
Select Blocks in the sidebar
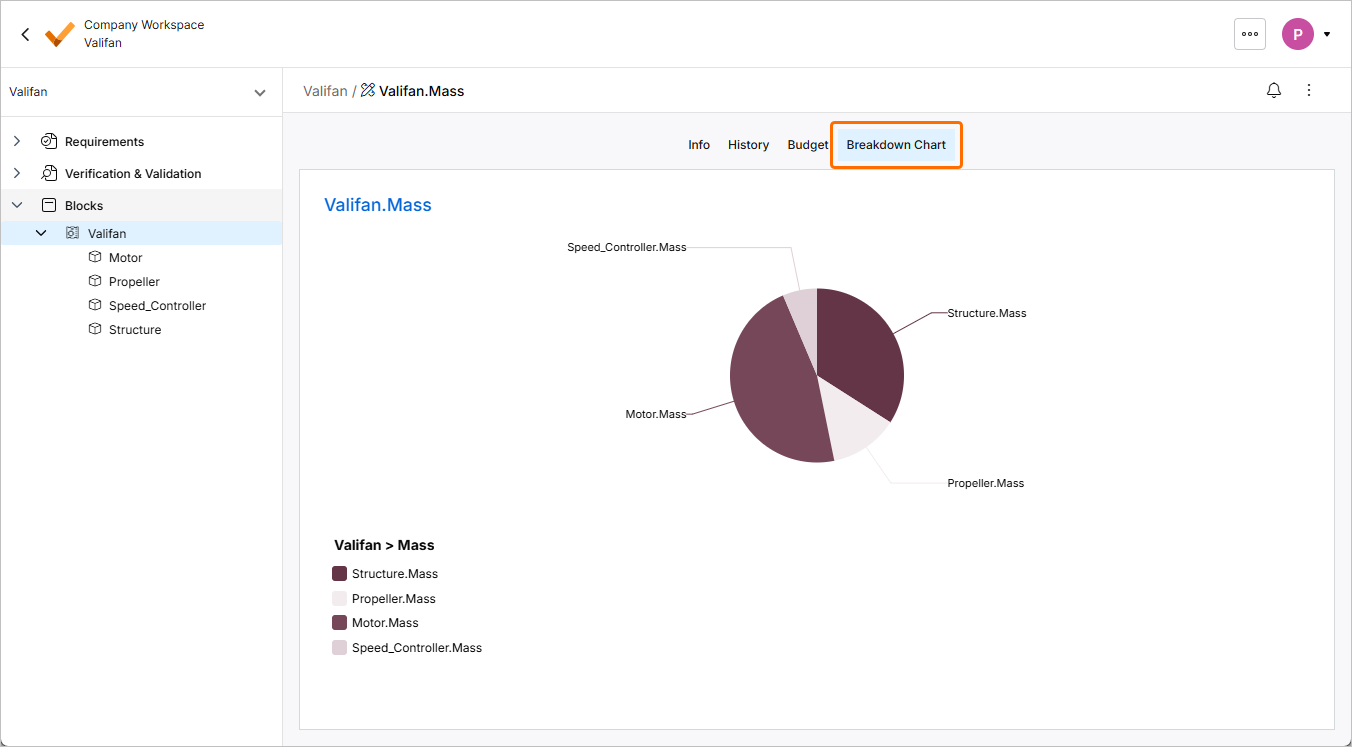pos(84,206)
